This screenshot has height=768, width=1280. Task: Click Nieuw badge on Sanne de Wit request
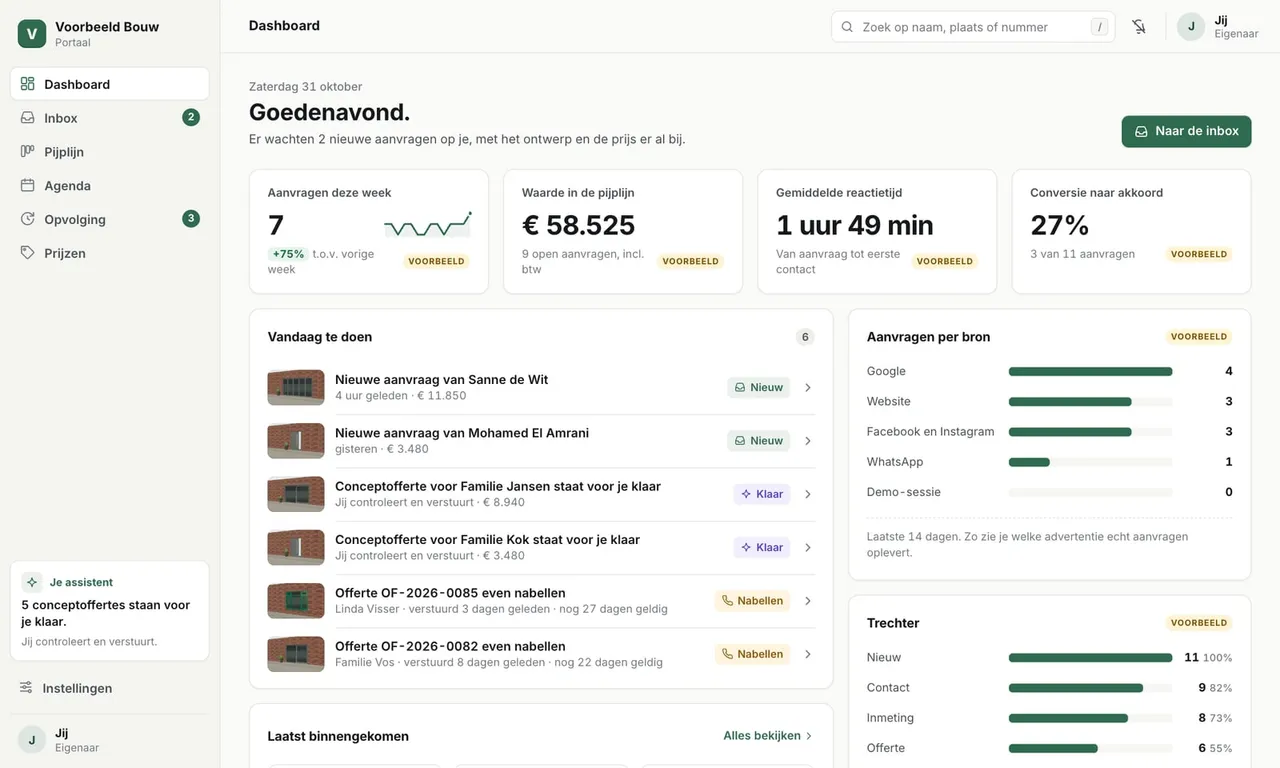point(759,387)
